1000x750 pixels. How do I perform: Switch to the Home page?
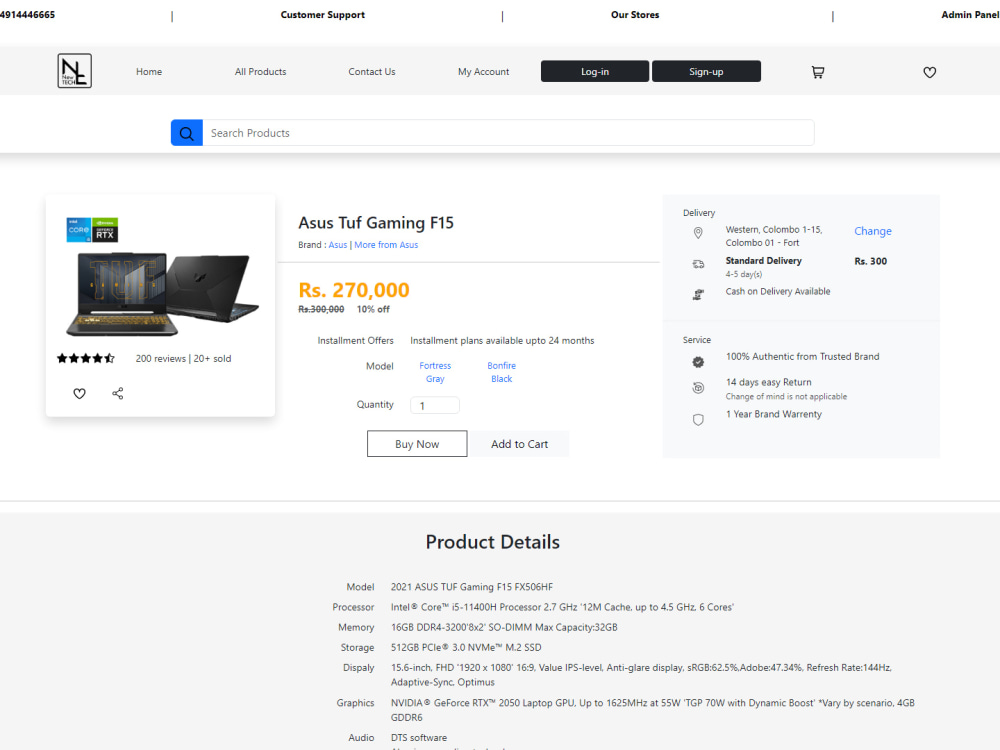(x=148, y=71)
